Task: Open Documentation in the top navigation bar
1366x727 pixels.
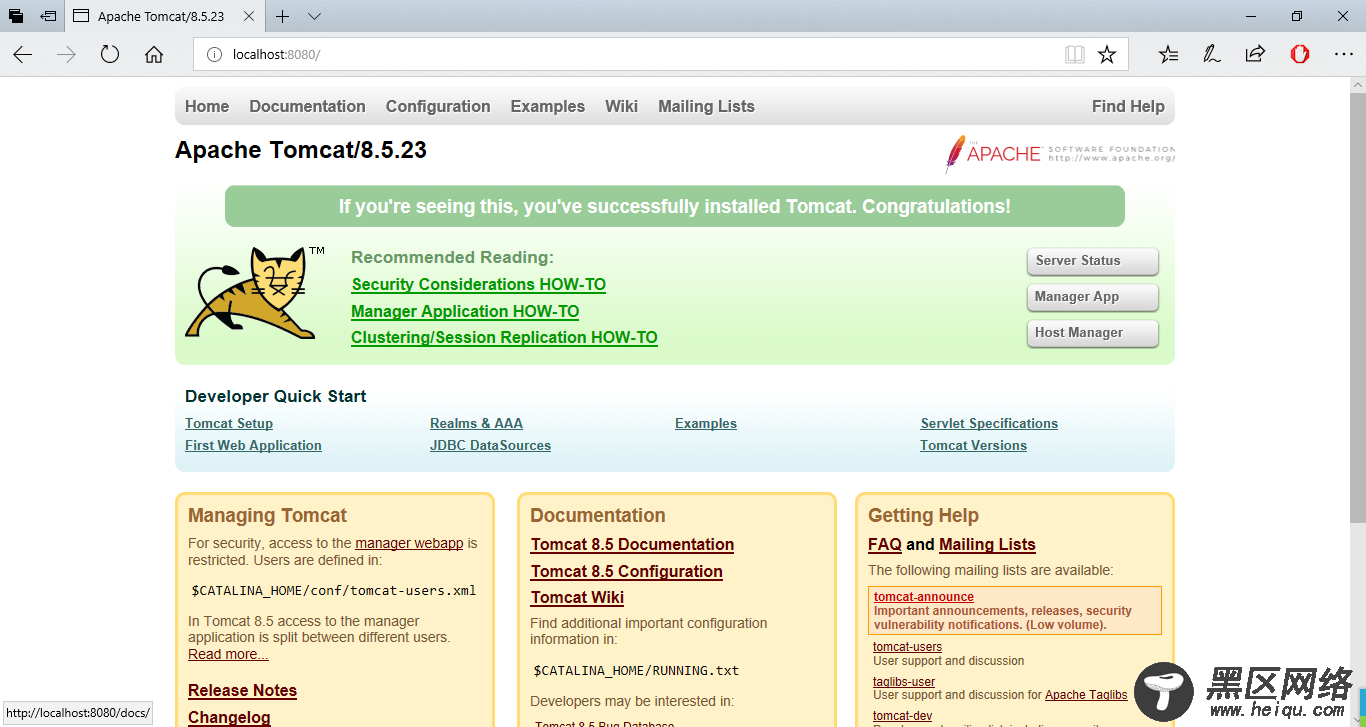Action: pyautogui.click(x=307, y=106)
